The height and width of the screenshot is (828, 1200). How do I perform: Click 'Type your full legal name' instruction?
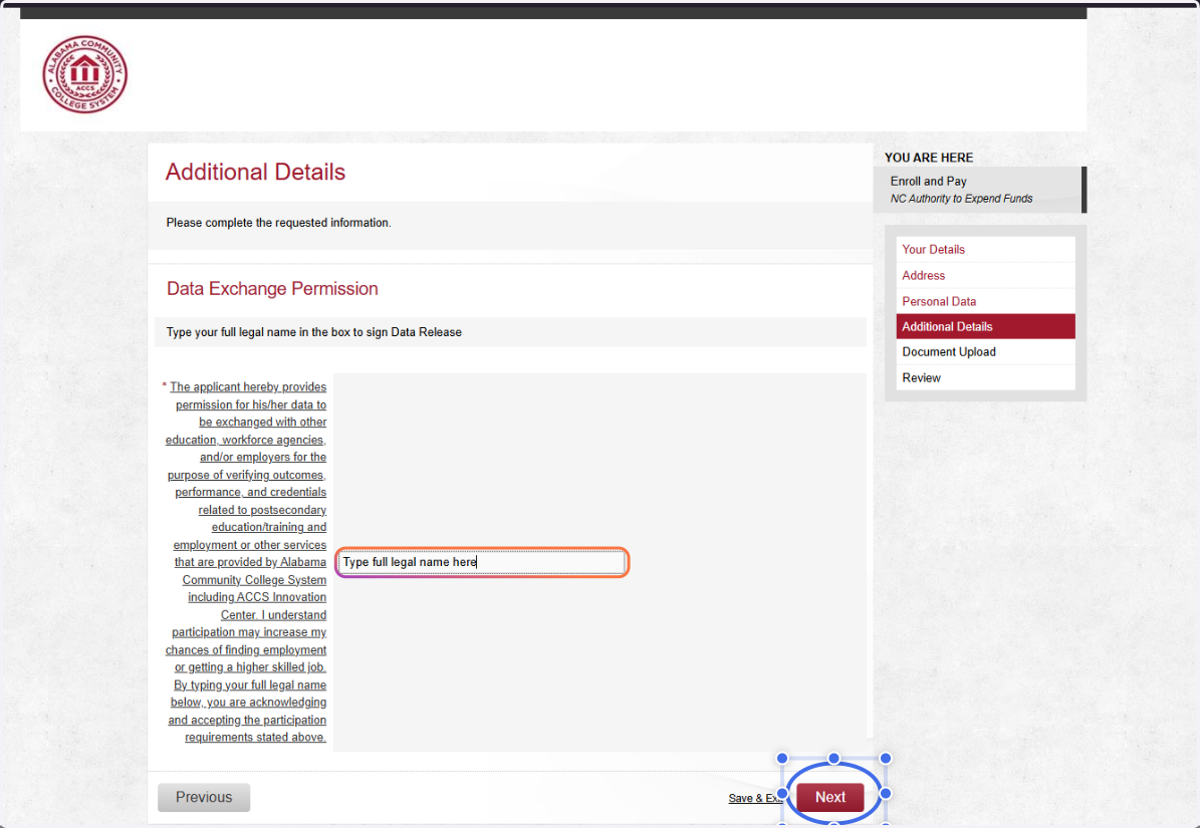(x=314, y=332)
